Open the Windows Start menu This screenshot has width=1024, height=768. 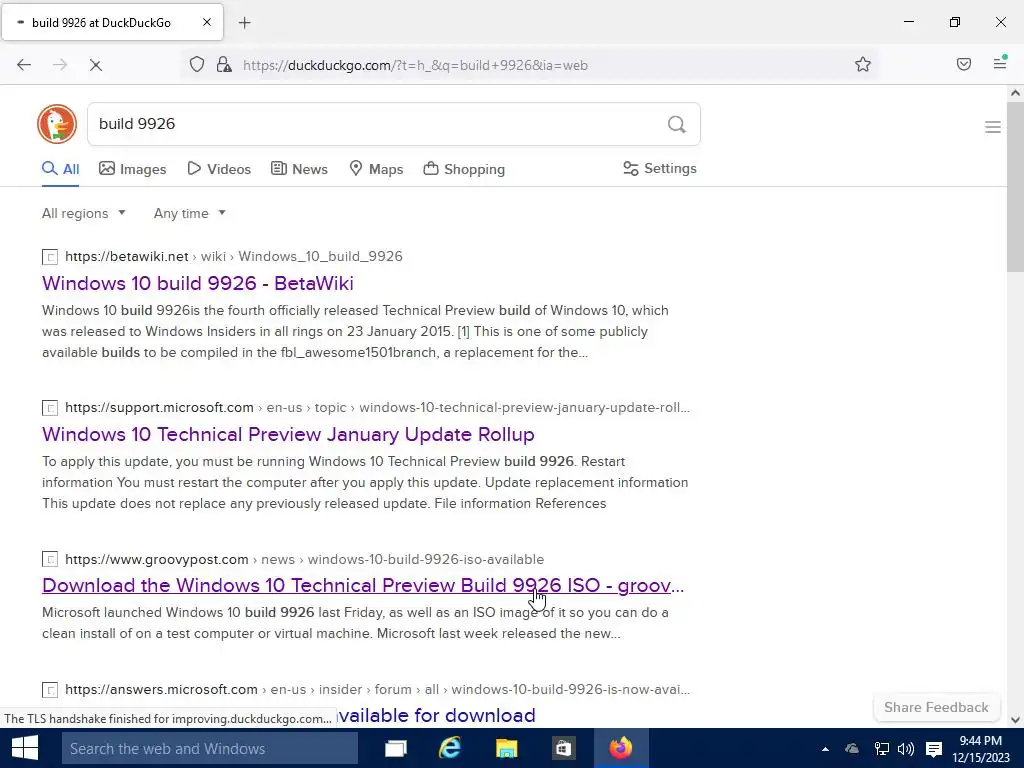tap(25, 748)
